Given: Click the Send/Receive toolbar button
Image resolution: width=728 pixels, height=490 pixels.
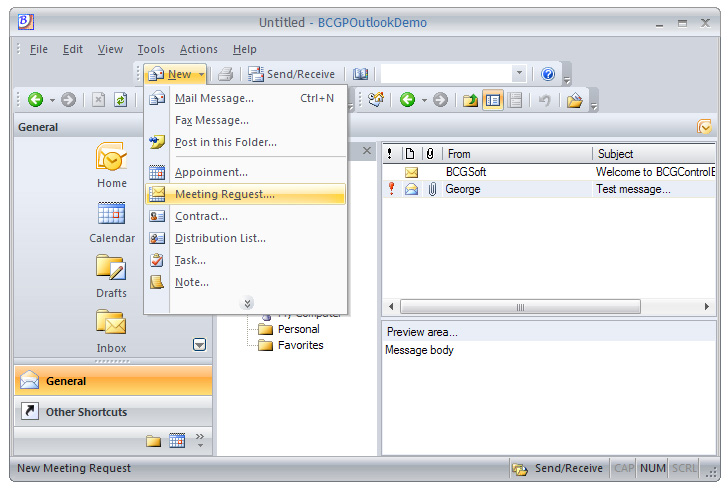Looking at the screenshot, I should 291,74.
